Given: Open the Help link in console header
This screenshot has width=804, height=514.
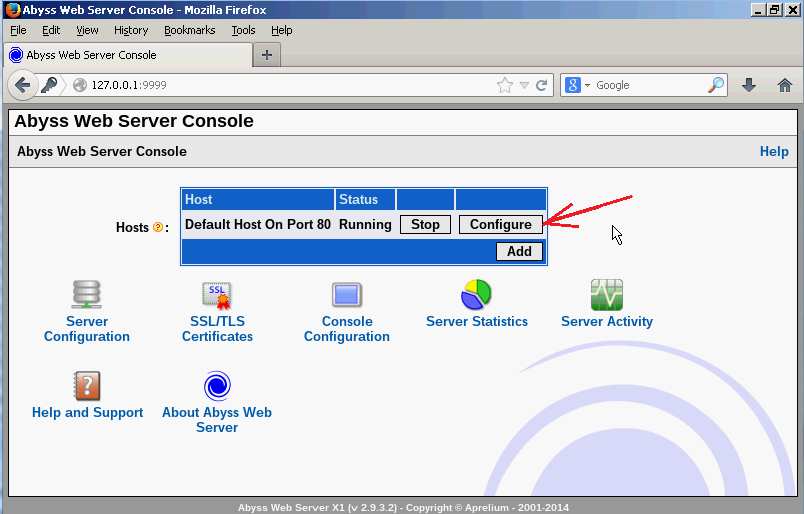Looking at the screenshot, I should coord(774,151).
